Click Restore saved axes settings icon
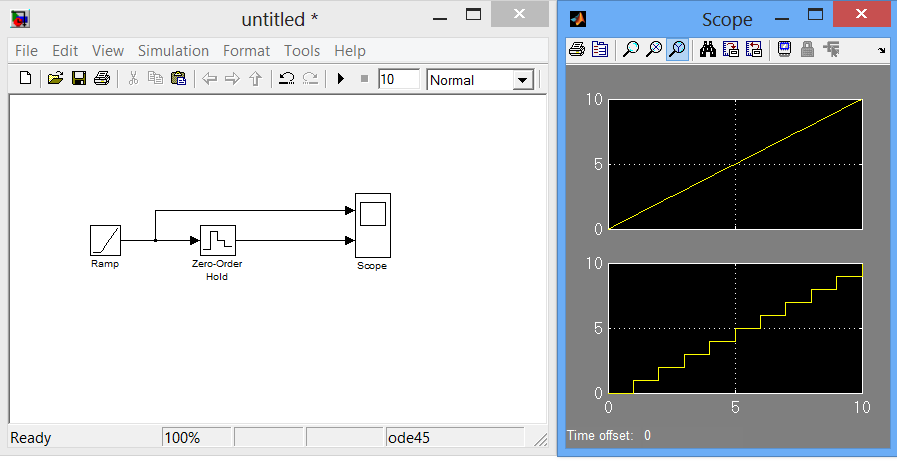Viewport: 897px width, 461px height. [755, 50]
